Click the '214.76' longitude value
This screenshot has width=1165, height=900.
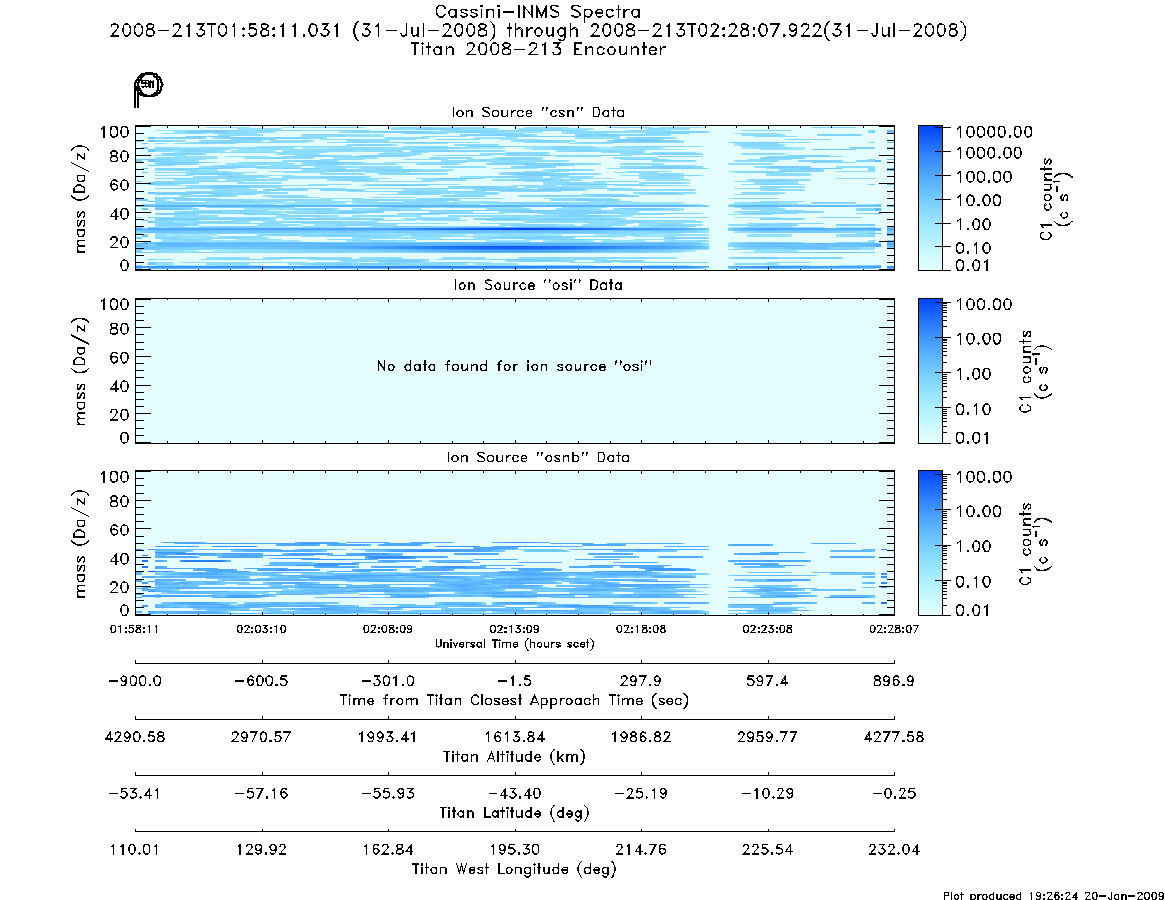pos(641,849)
